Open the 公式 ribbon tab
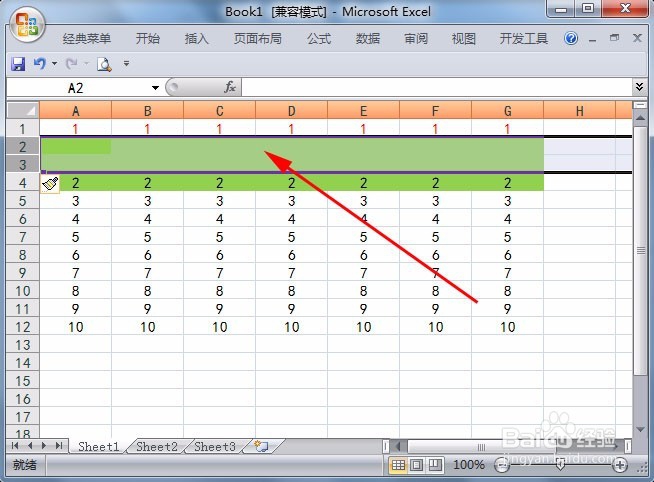Screen dimensions: 654x482 click(x=319, y=39)
